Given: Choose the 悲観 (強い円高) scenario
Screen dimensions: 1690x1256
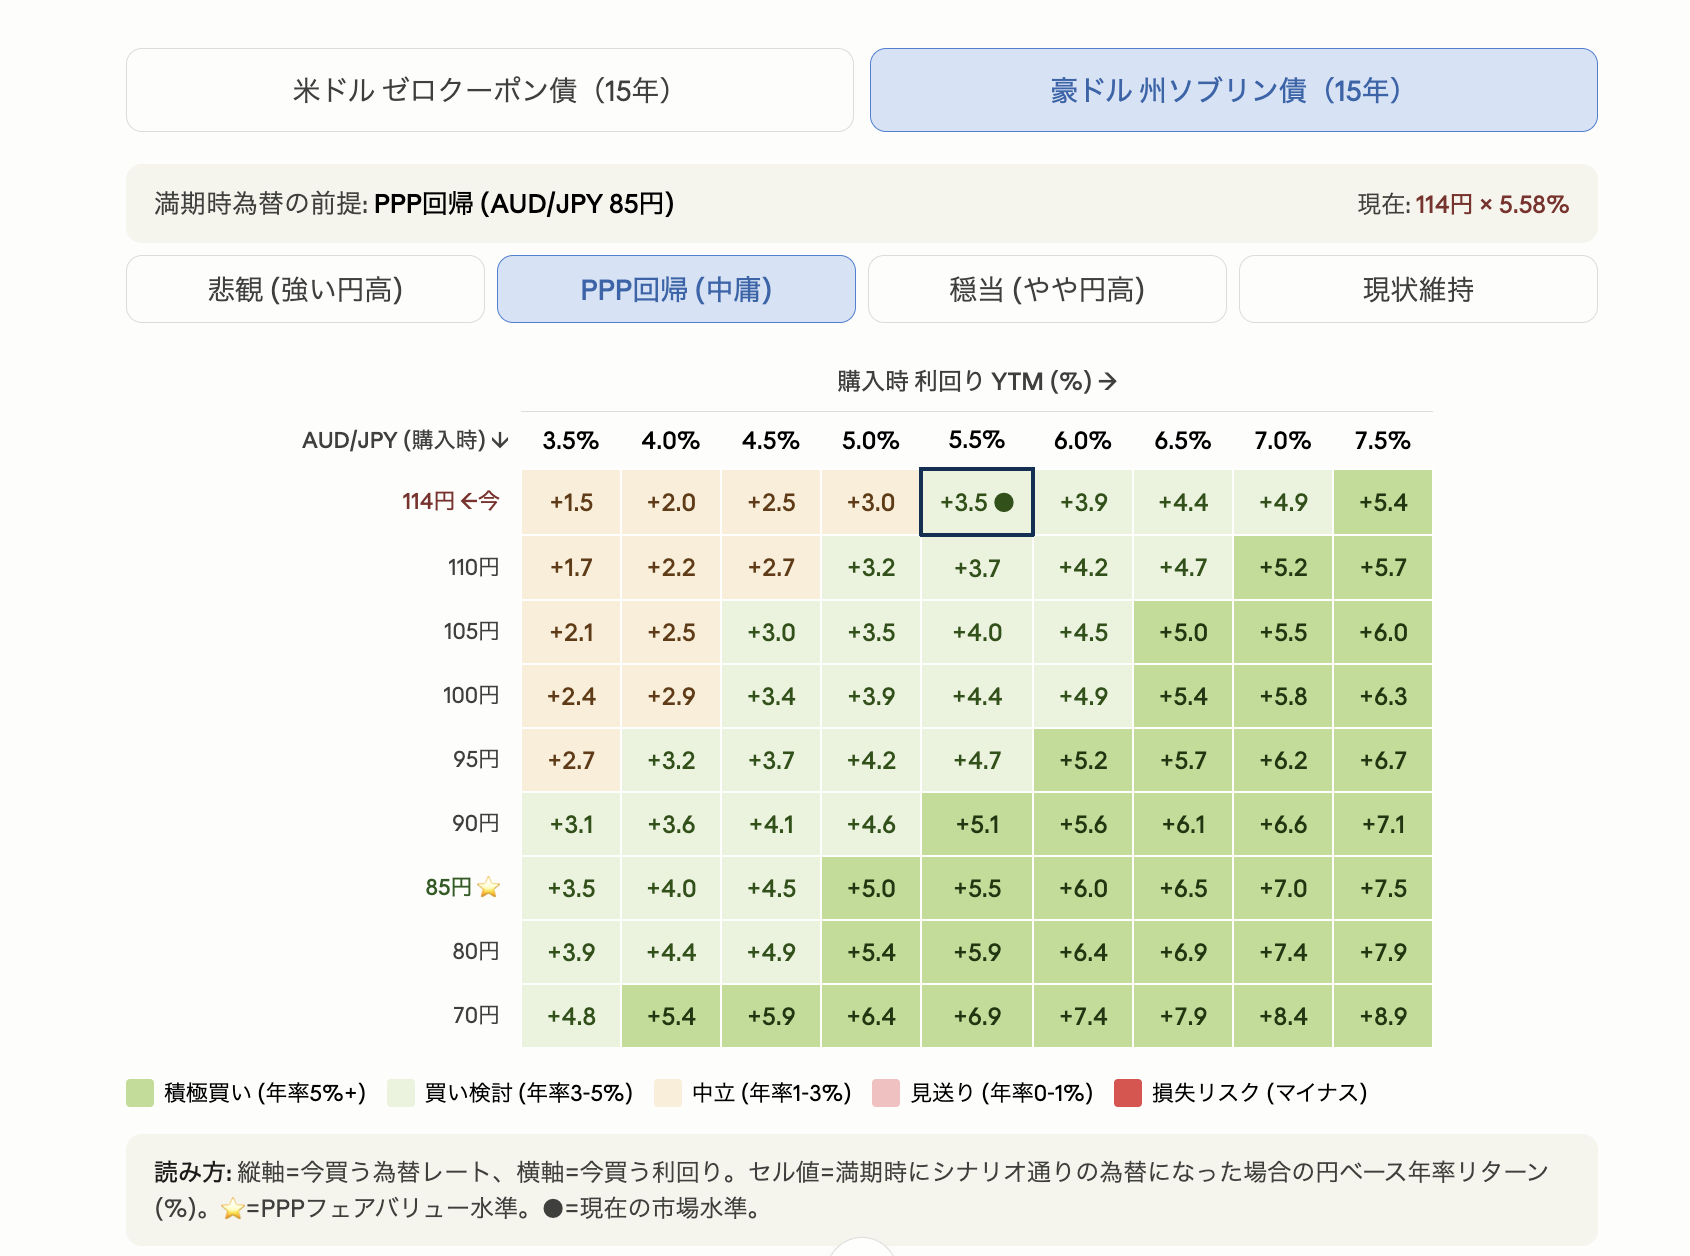Looking at the screenshot, I should tap(305, 289).
